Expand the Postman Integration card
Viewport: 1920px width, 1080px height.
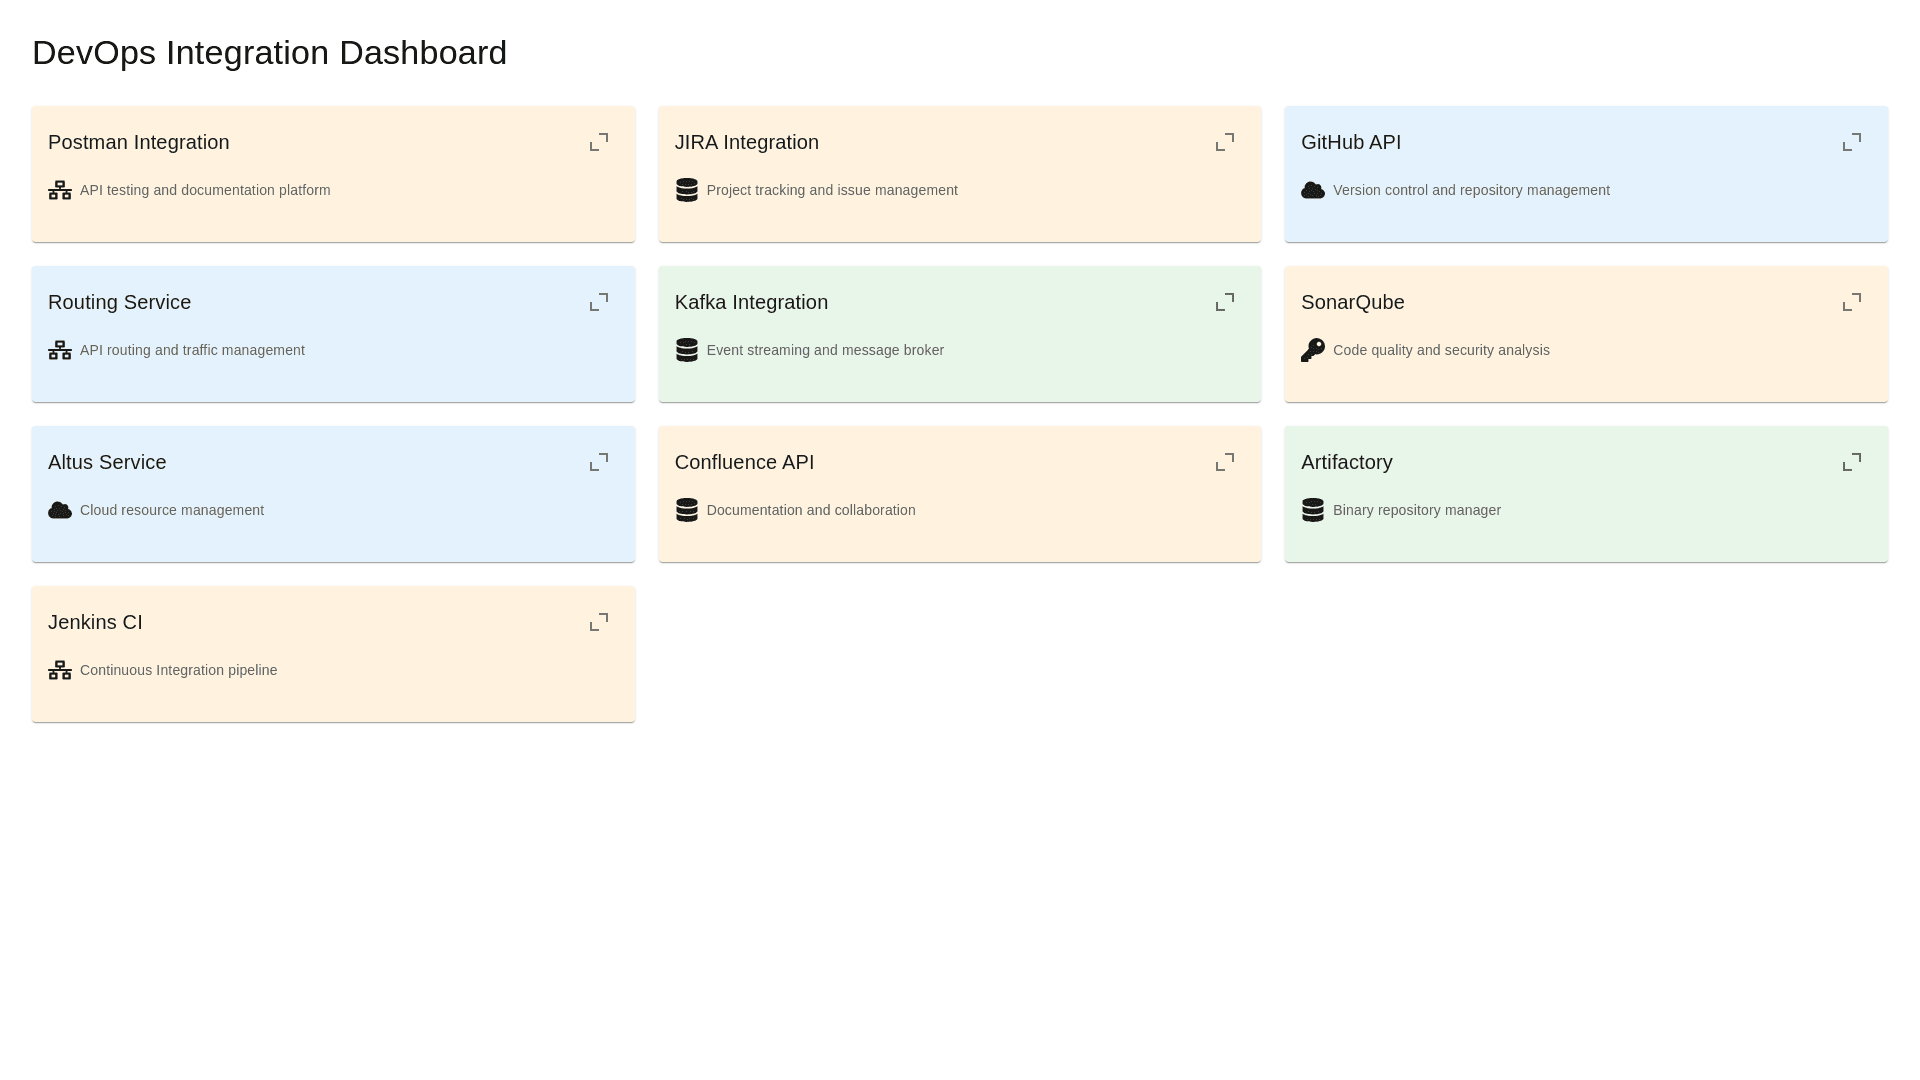[x=598, y=142]
